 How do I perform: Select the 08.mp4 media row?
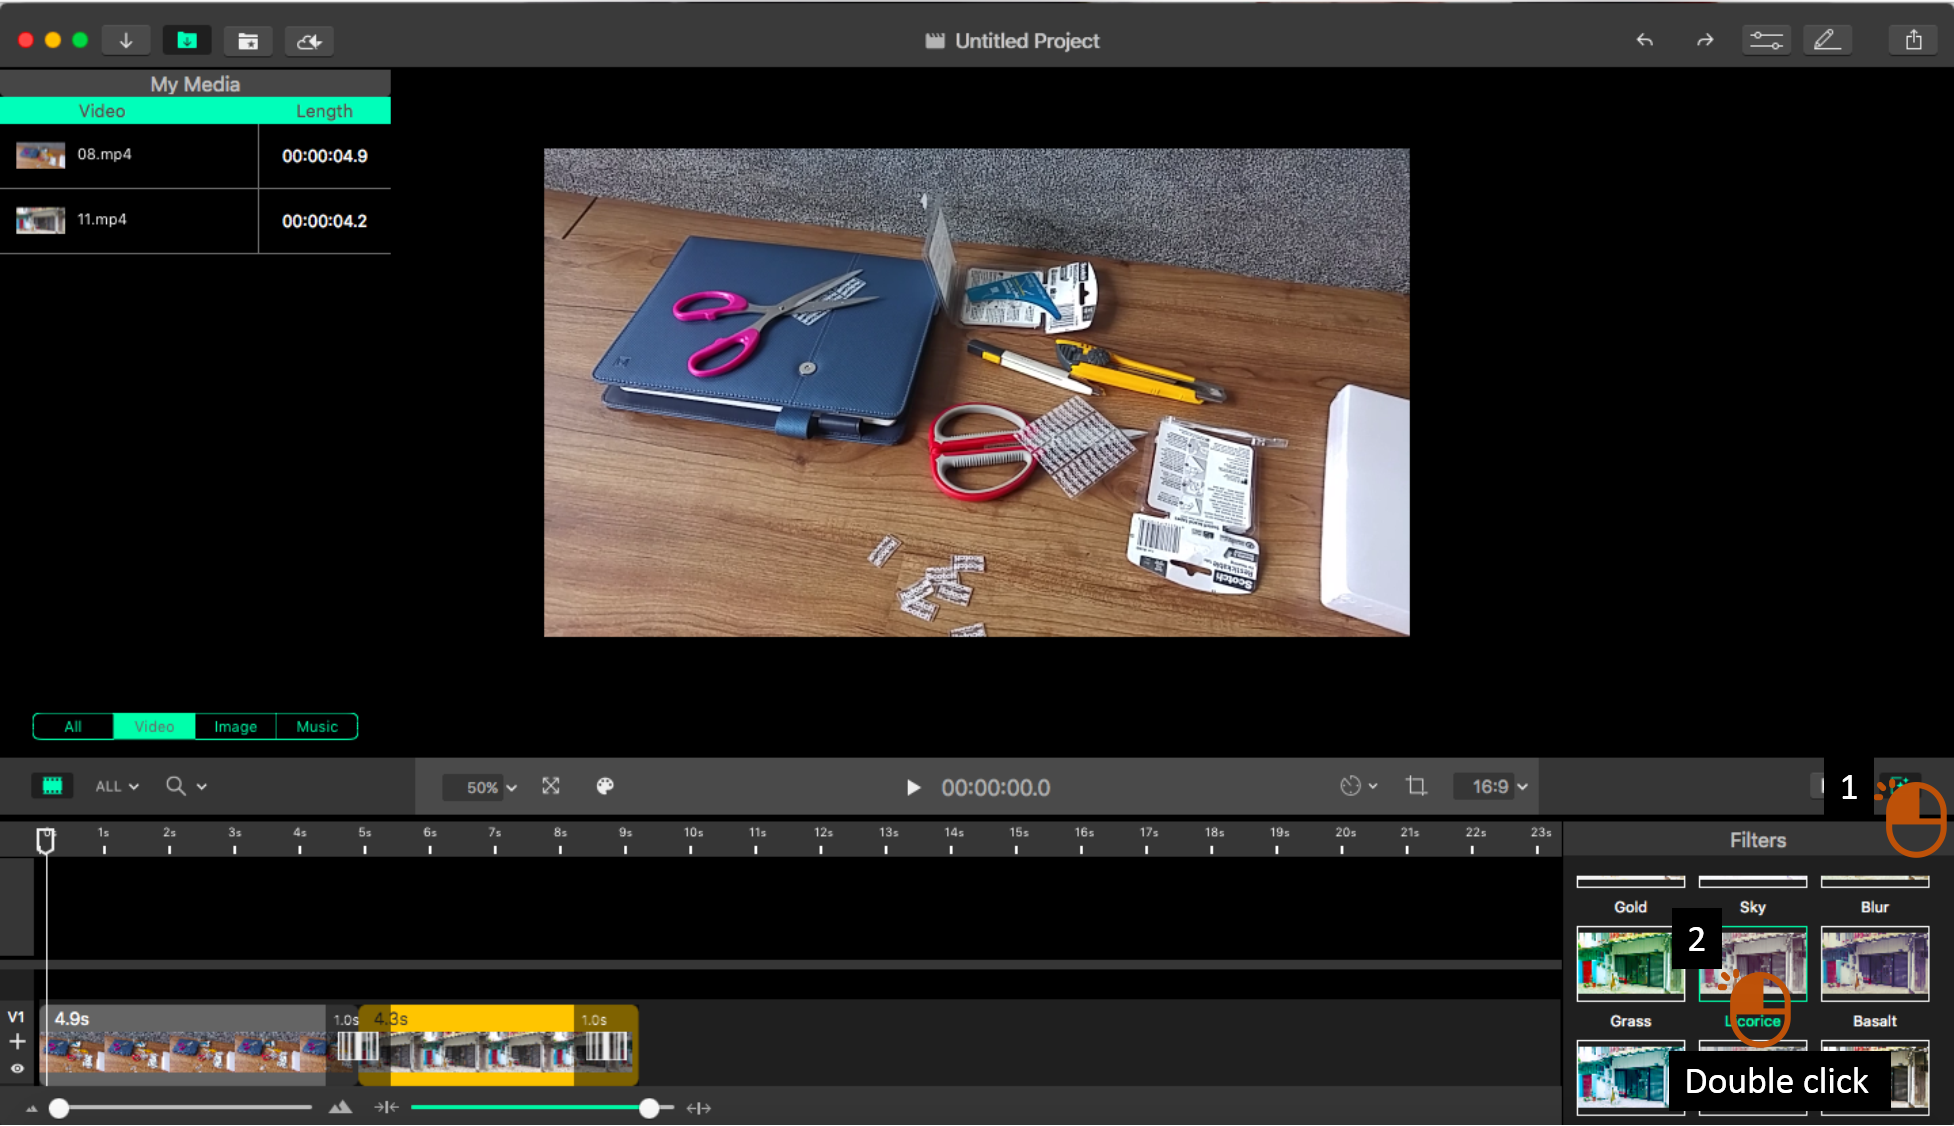pyautogui.click(x=195, y=156)
